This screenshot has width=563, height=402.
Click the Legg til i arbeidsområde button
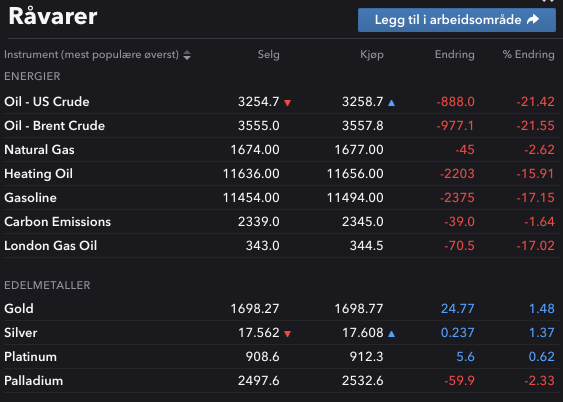pyautogui.click(x=457, y=20)
